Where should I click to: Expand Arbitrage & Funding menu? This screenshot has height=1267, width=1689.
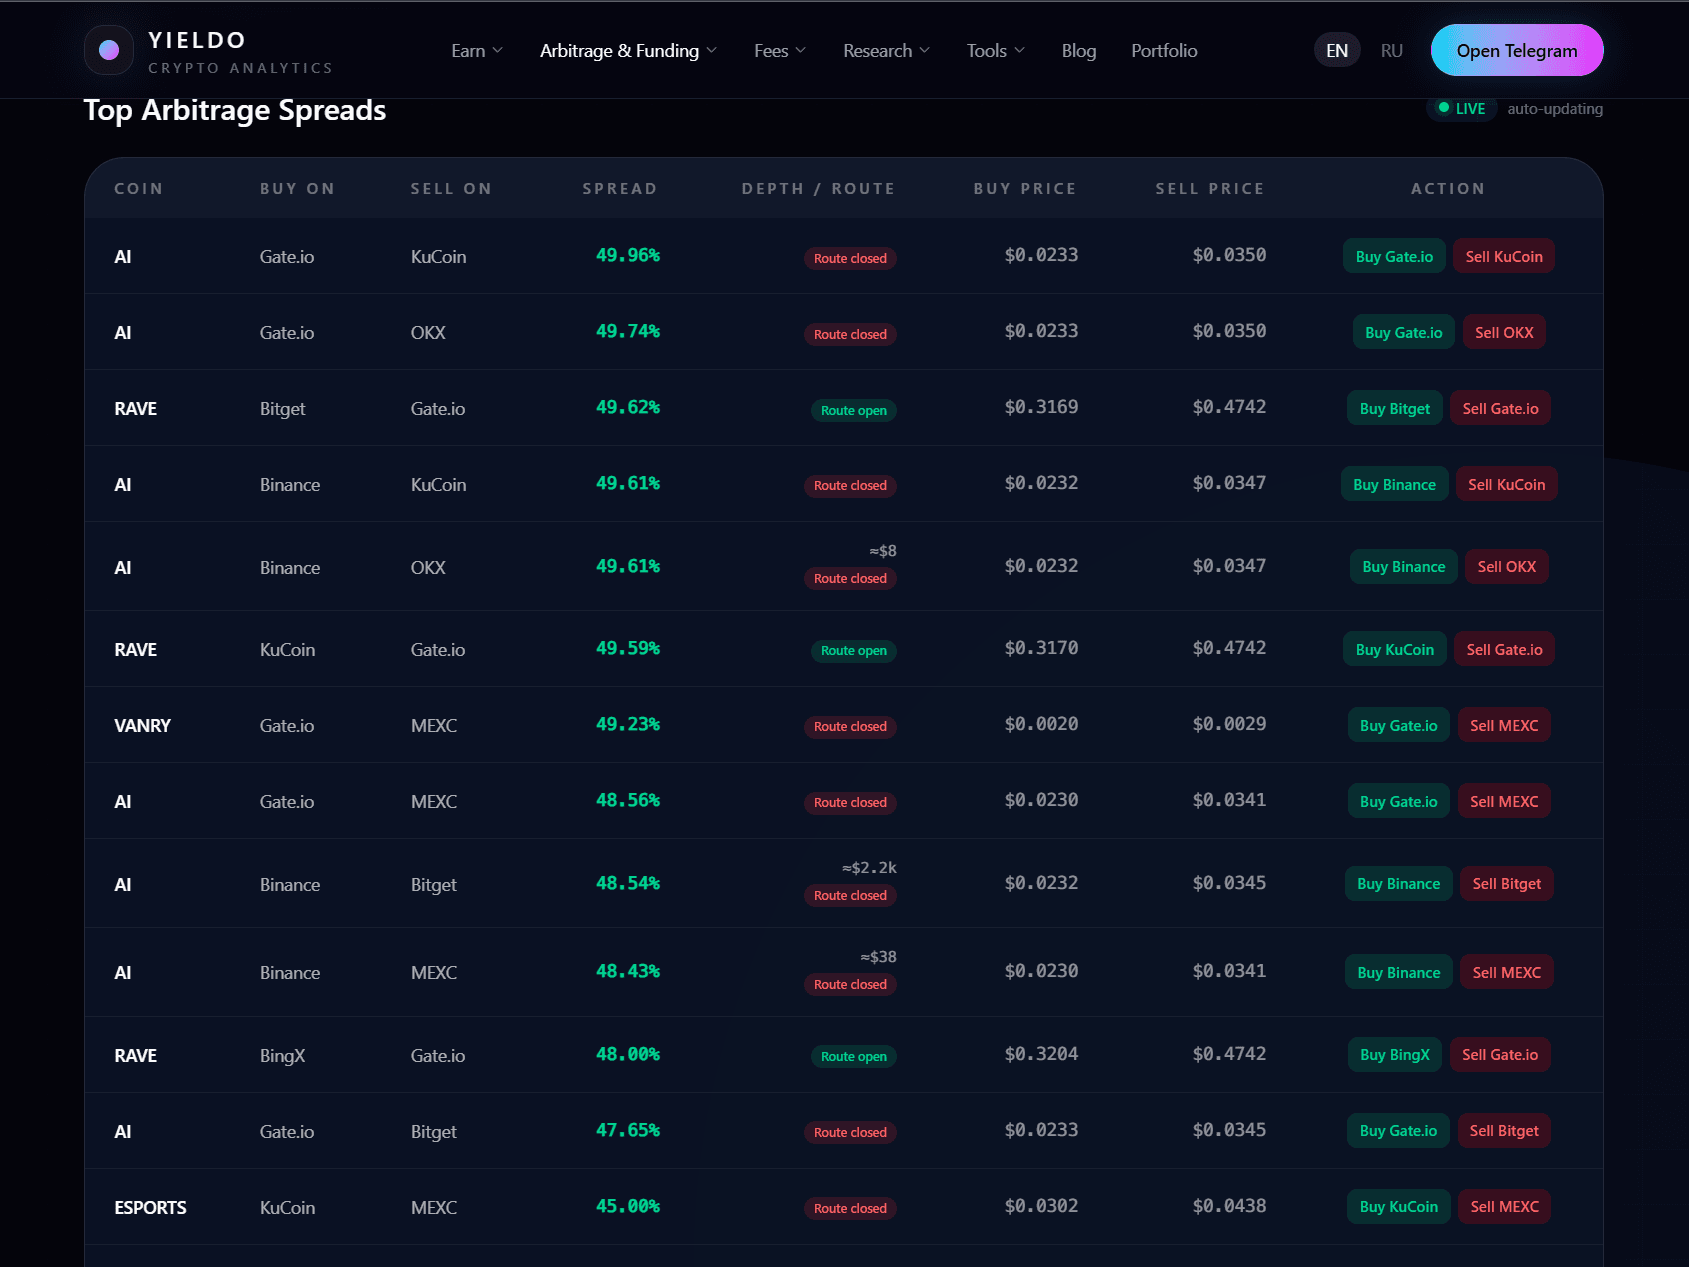(x=628, y=51)
